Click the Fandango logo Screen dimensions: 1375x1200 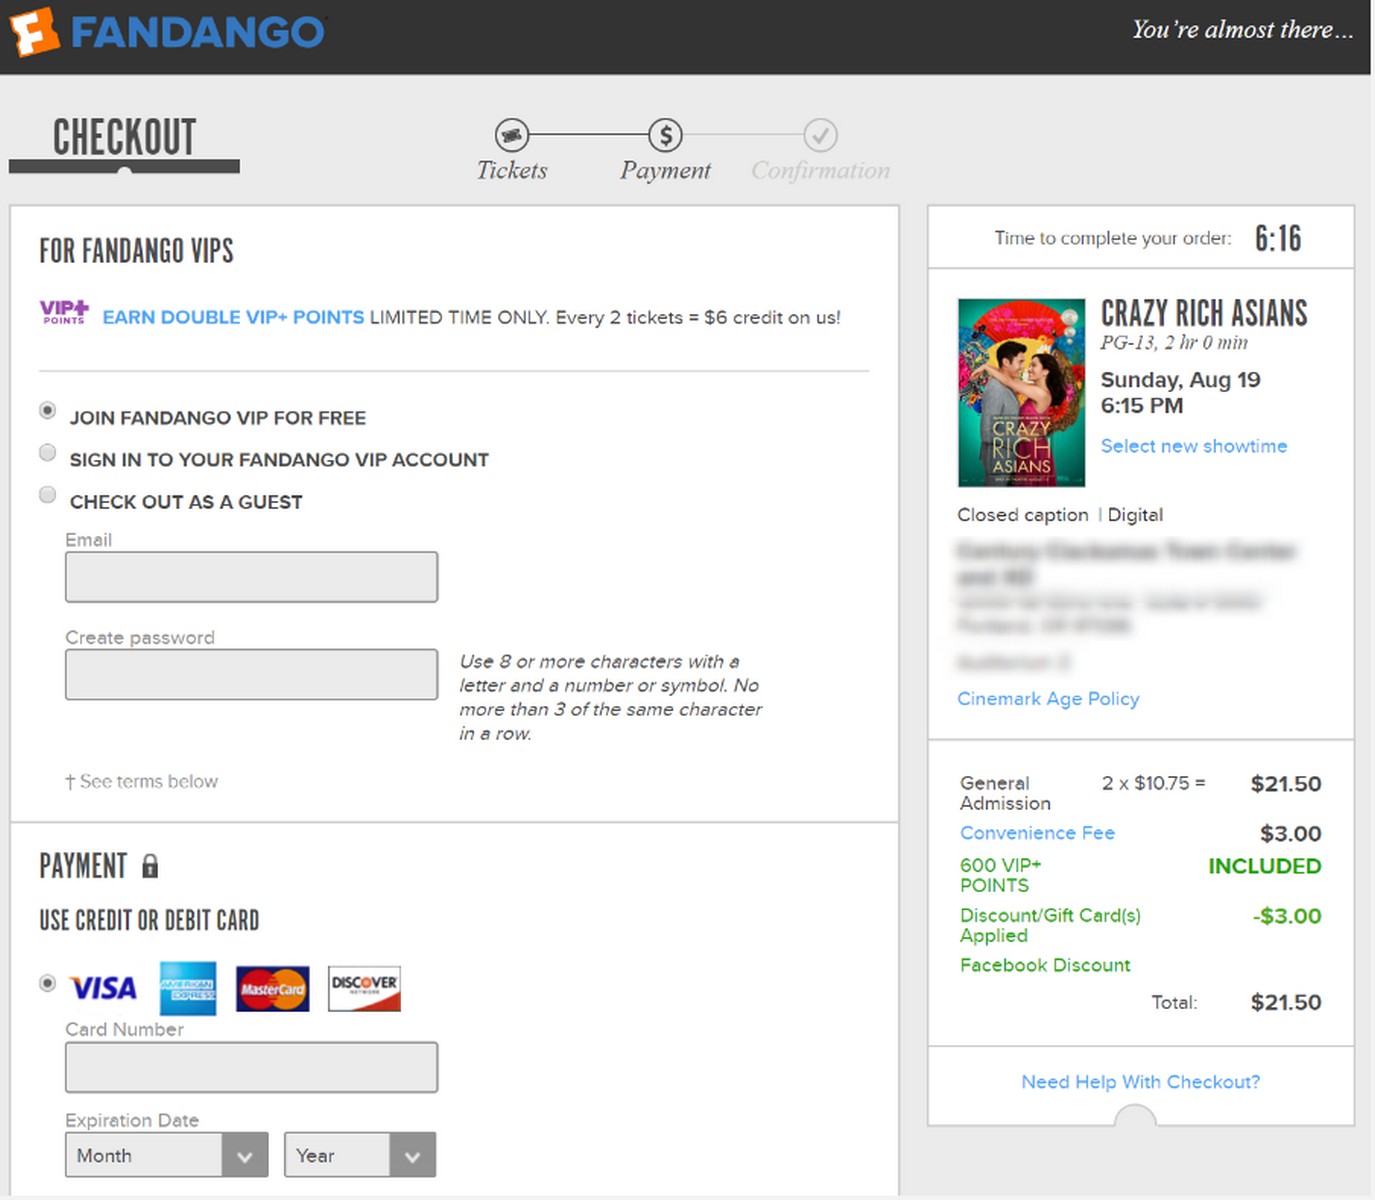[165, 31]
